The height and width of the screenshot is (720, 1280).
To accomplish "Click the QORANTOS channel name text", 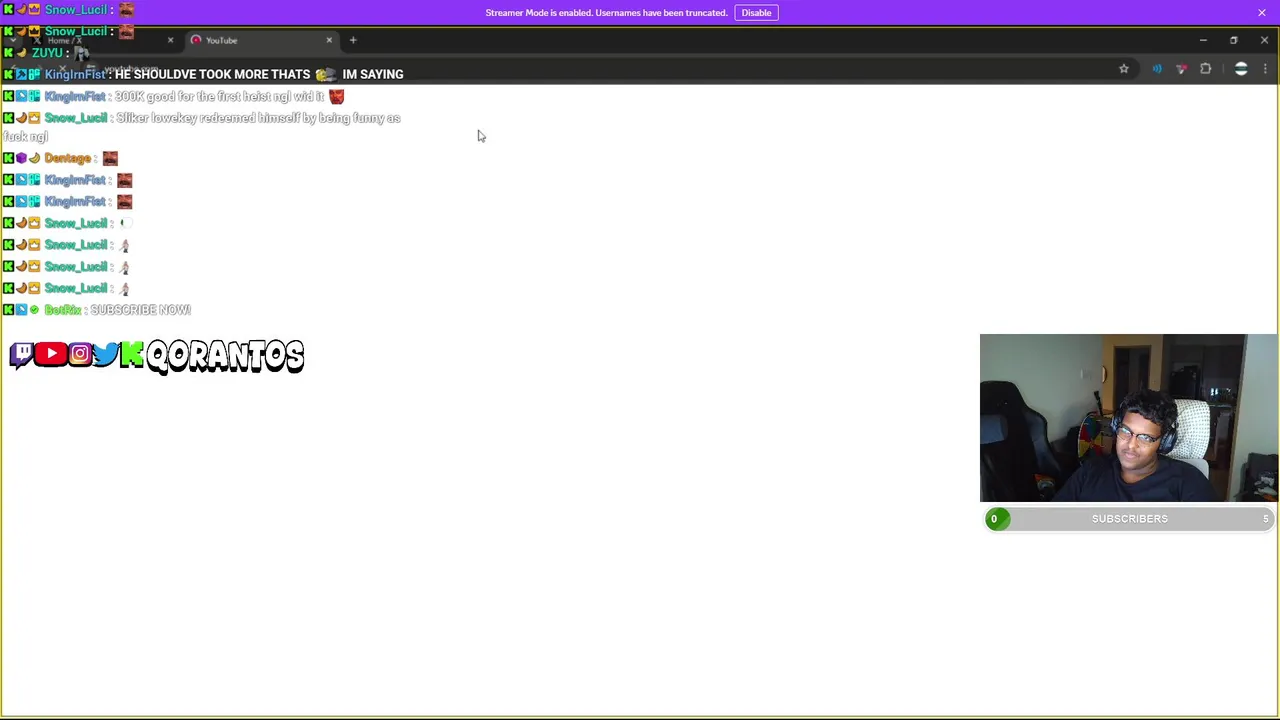I will pos(225,356).
